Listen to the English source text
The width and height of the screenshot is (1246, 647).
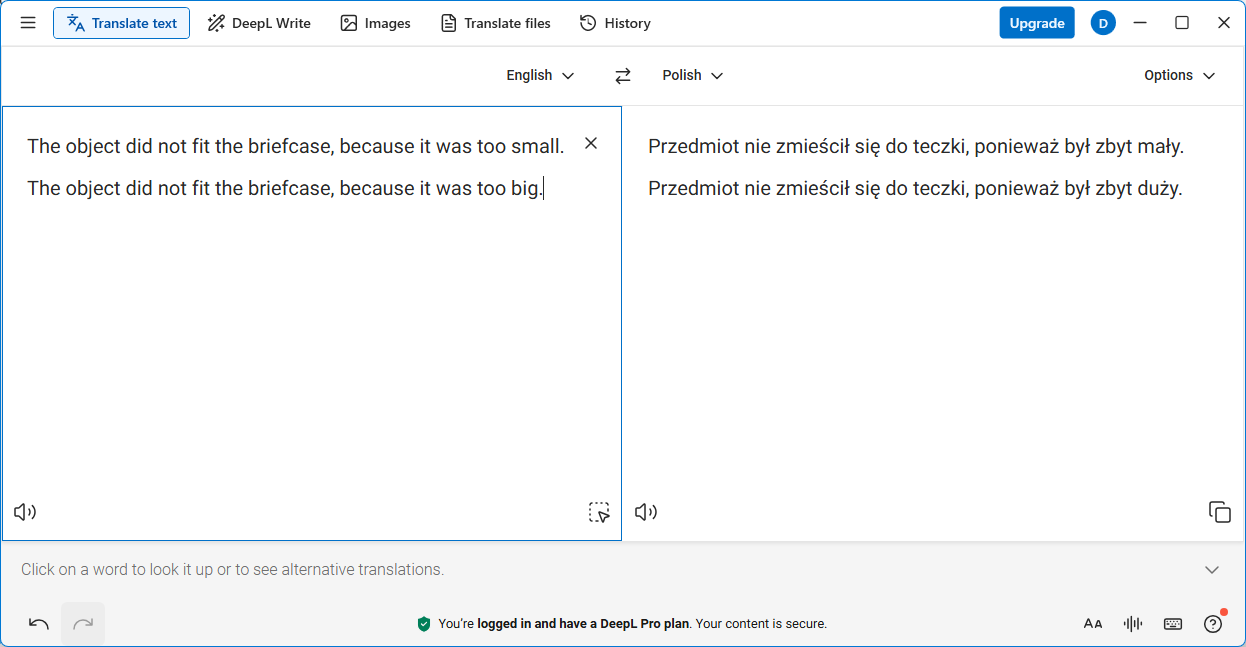pyautogui.click(x=25, y=512)
